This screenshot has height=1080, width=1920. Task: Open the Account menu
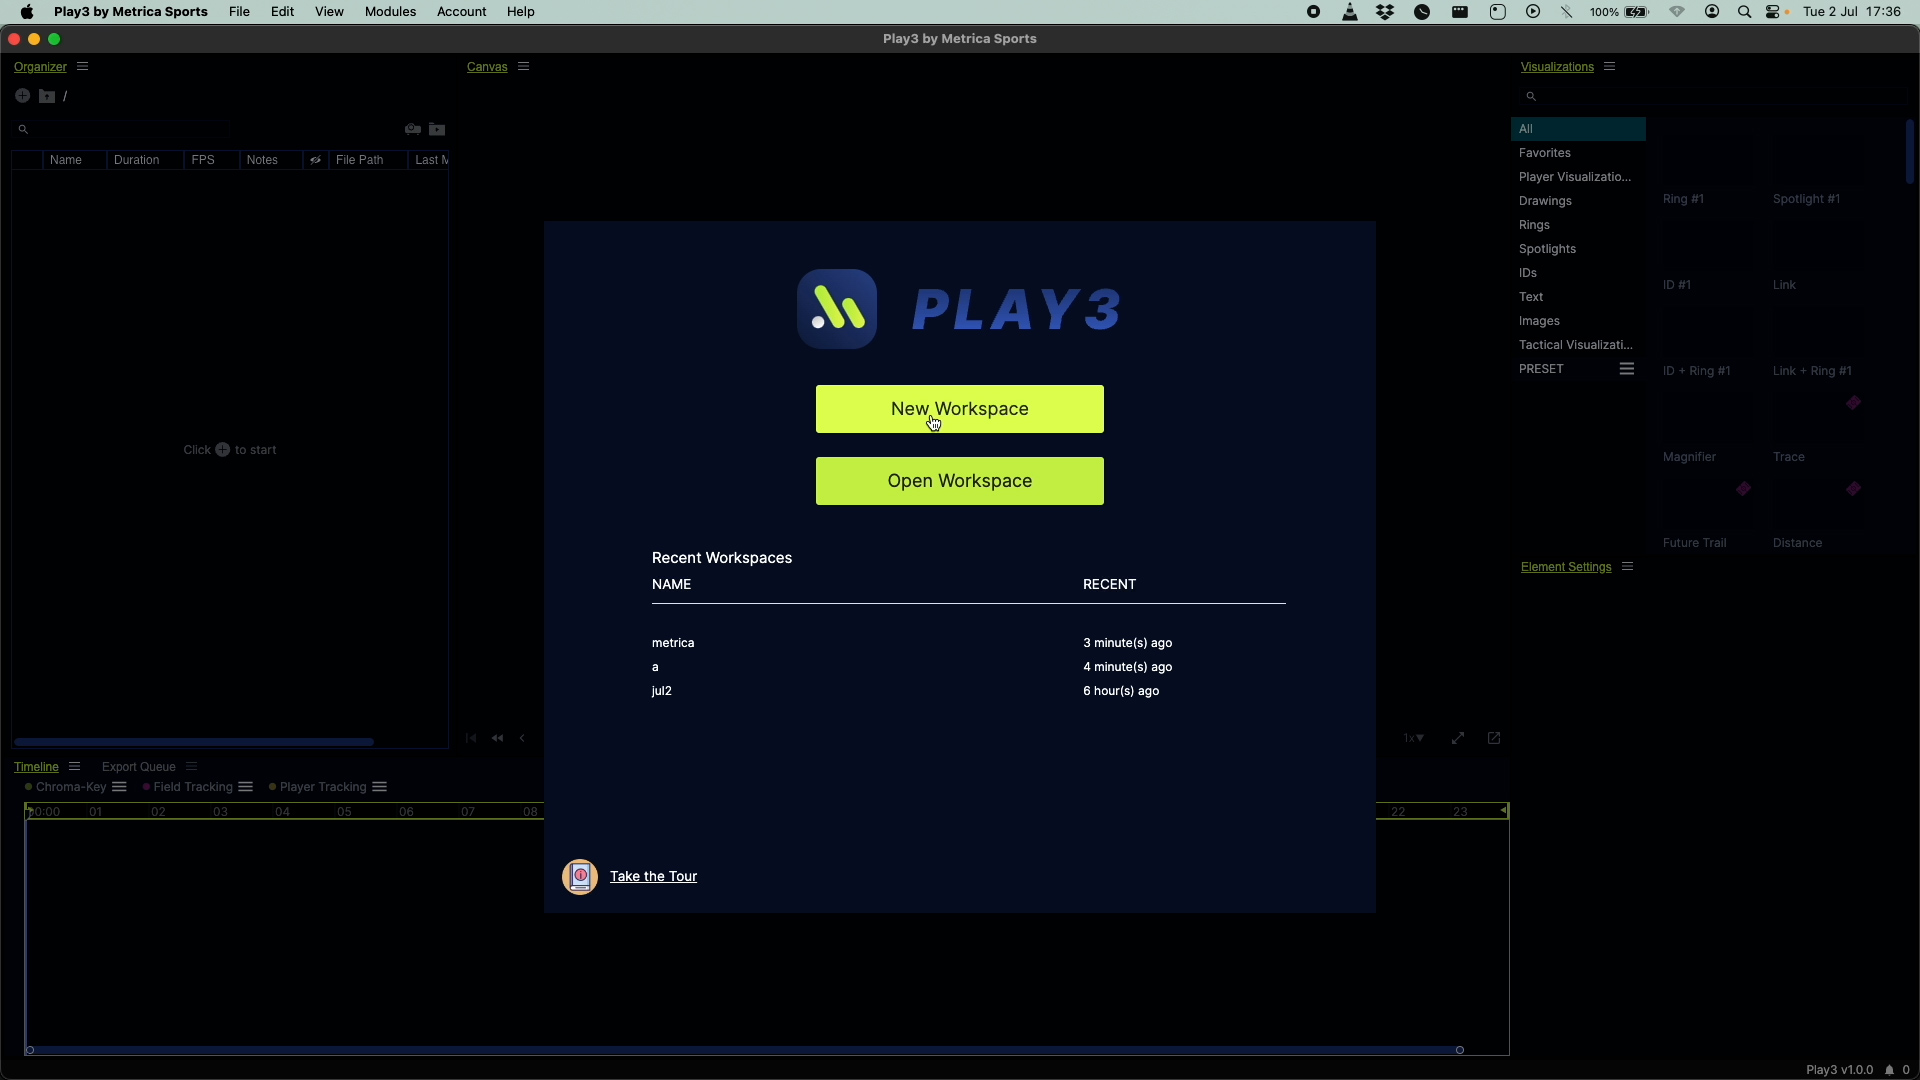462,12
